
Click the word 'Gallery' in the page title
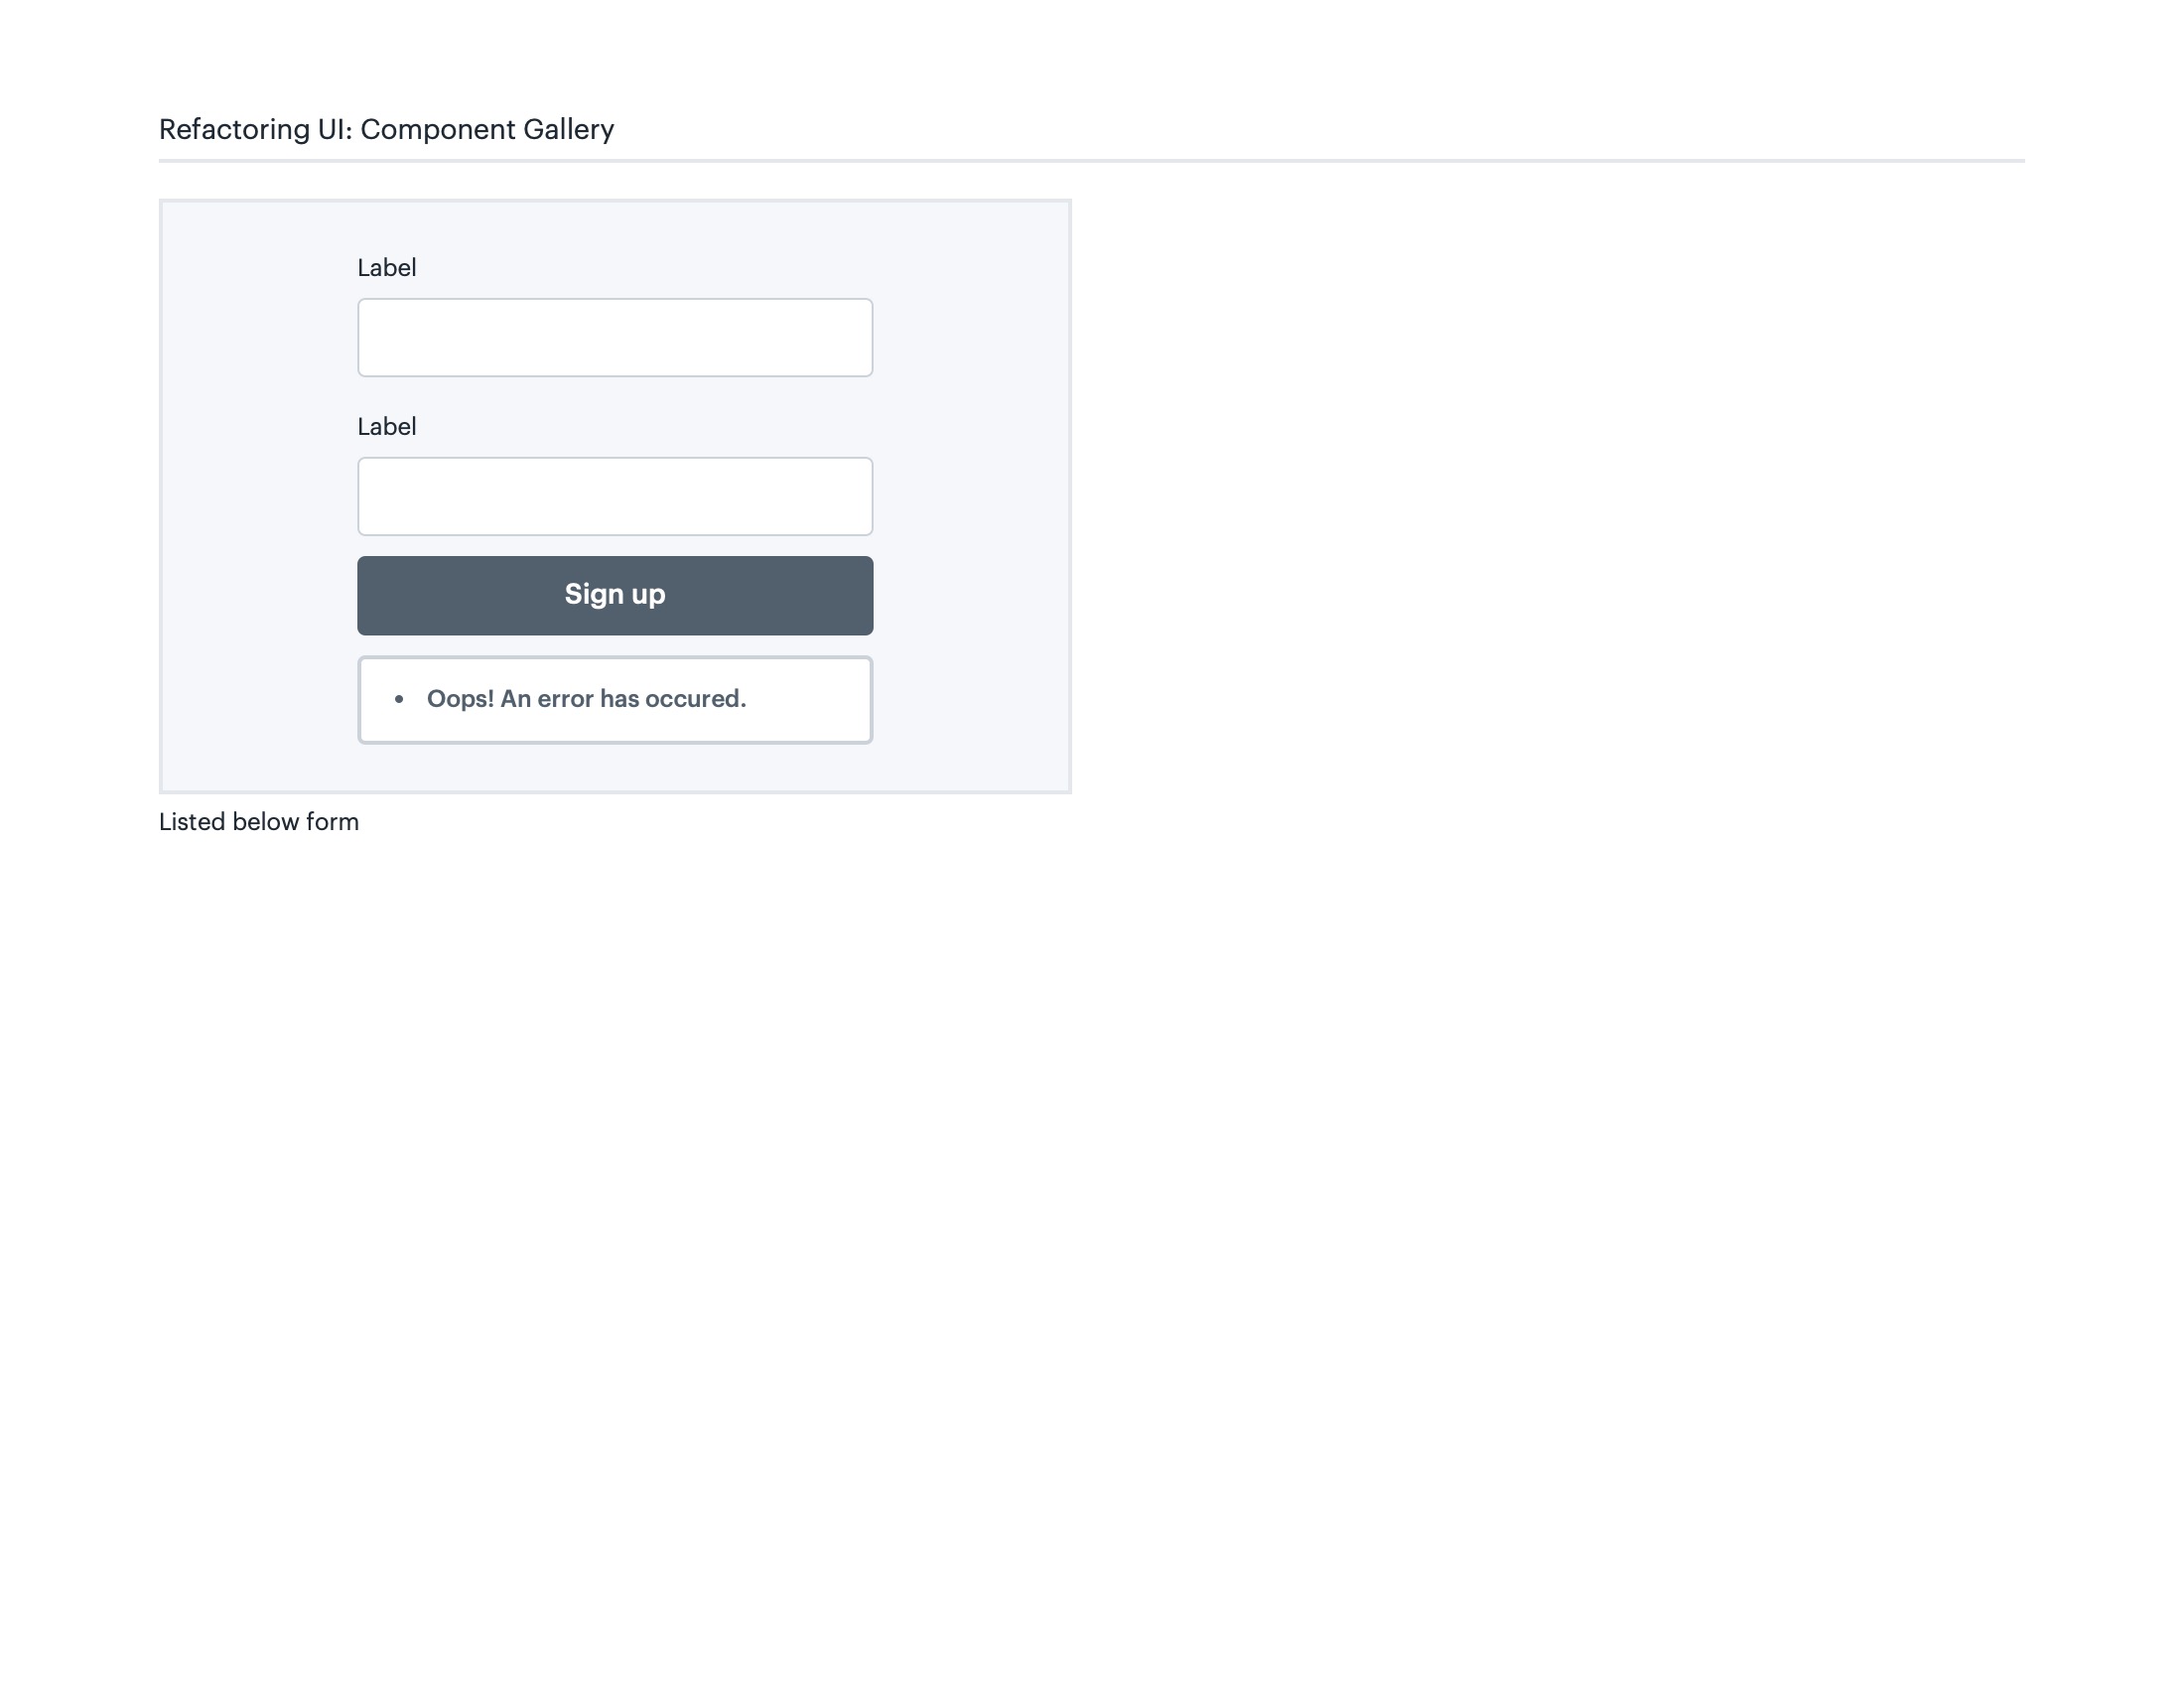pyautogui.click(x=568, y=130)
